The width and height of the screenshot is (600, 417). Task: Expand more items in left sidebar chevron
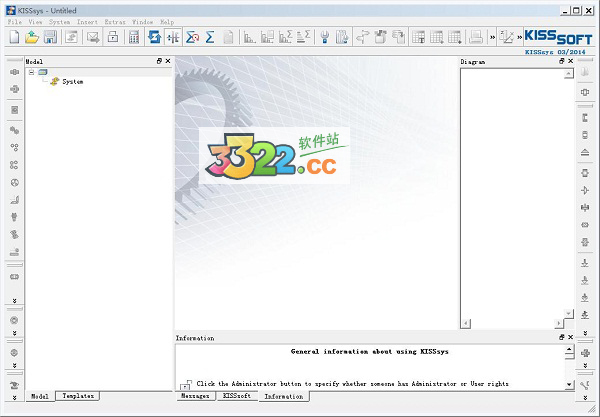[14, 299]
